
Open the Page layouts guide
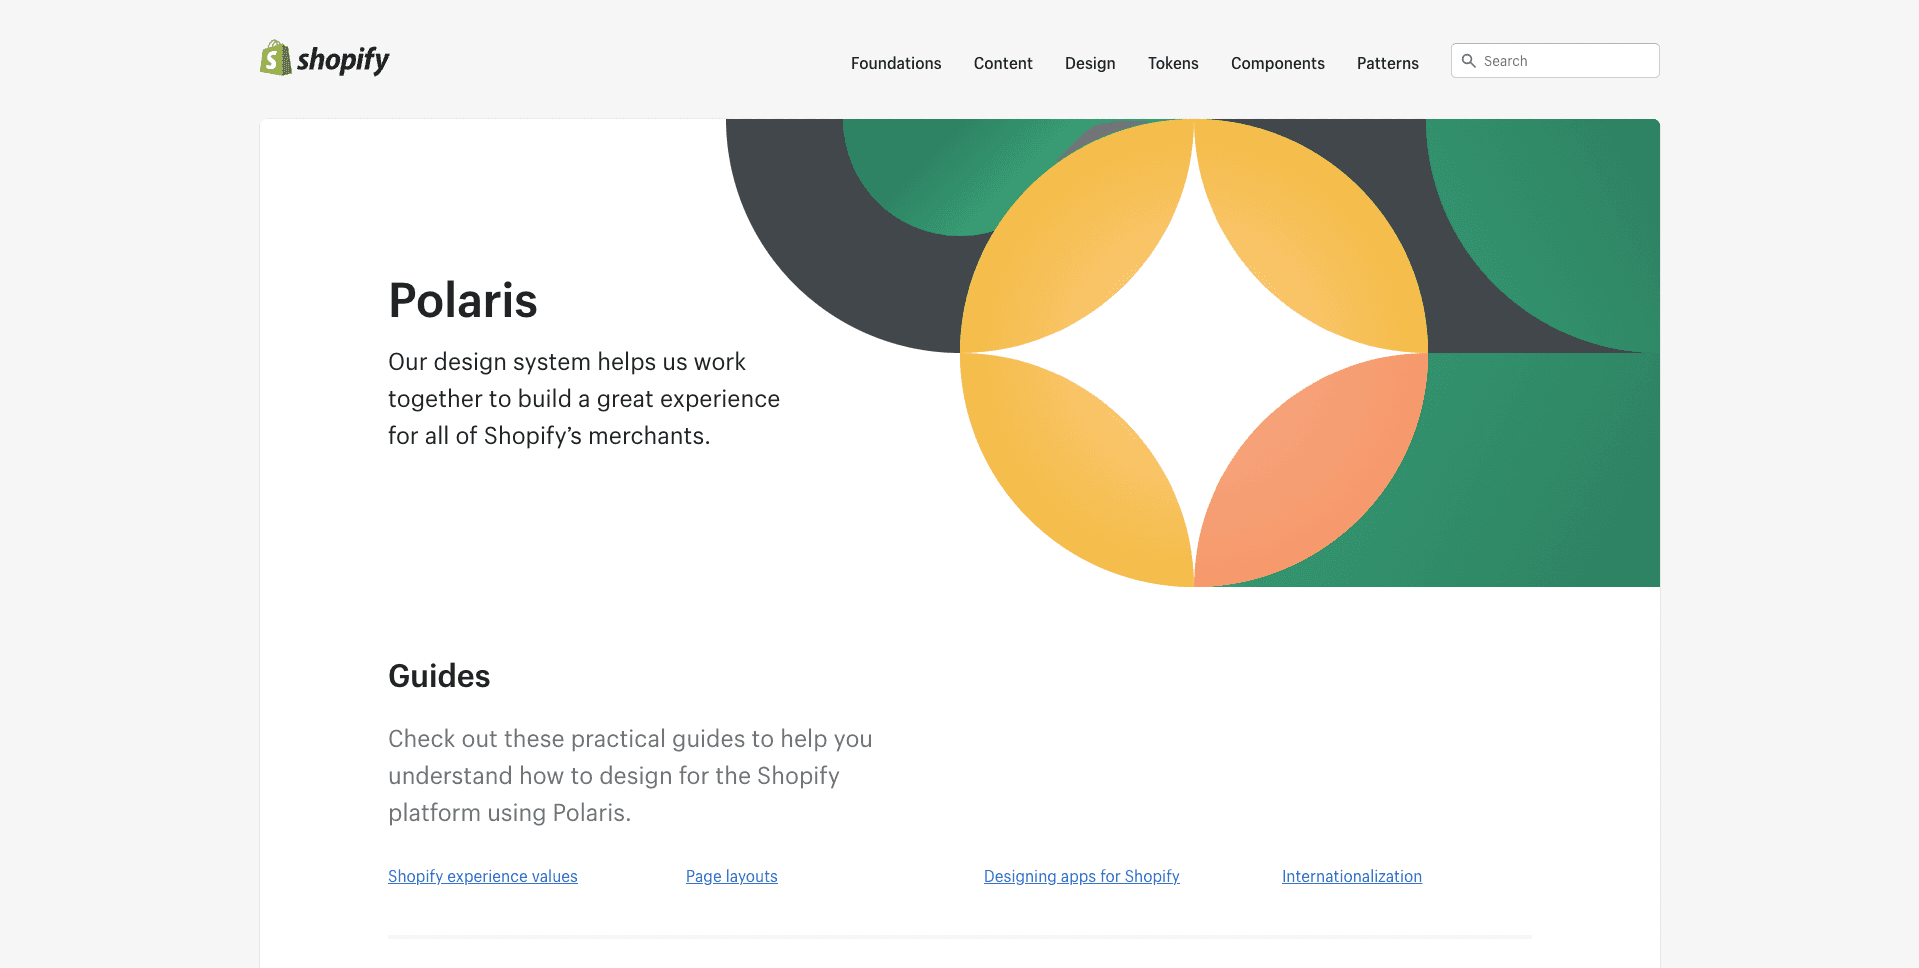coord(732,876)
